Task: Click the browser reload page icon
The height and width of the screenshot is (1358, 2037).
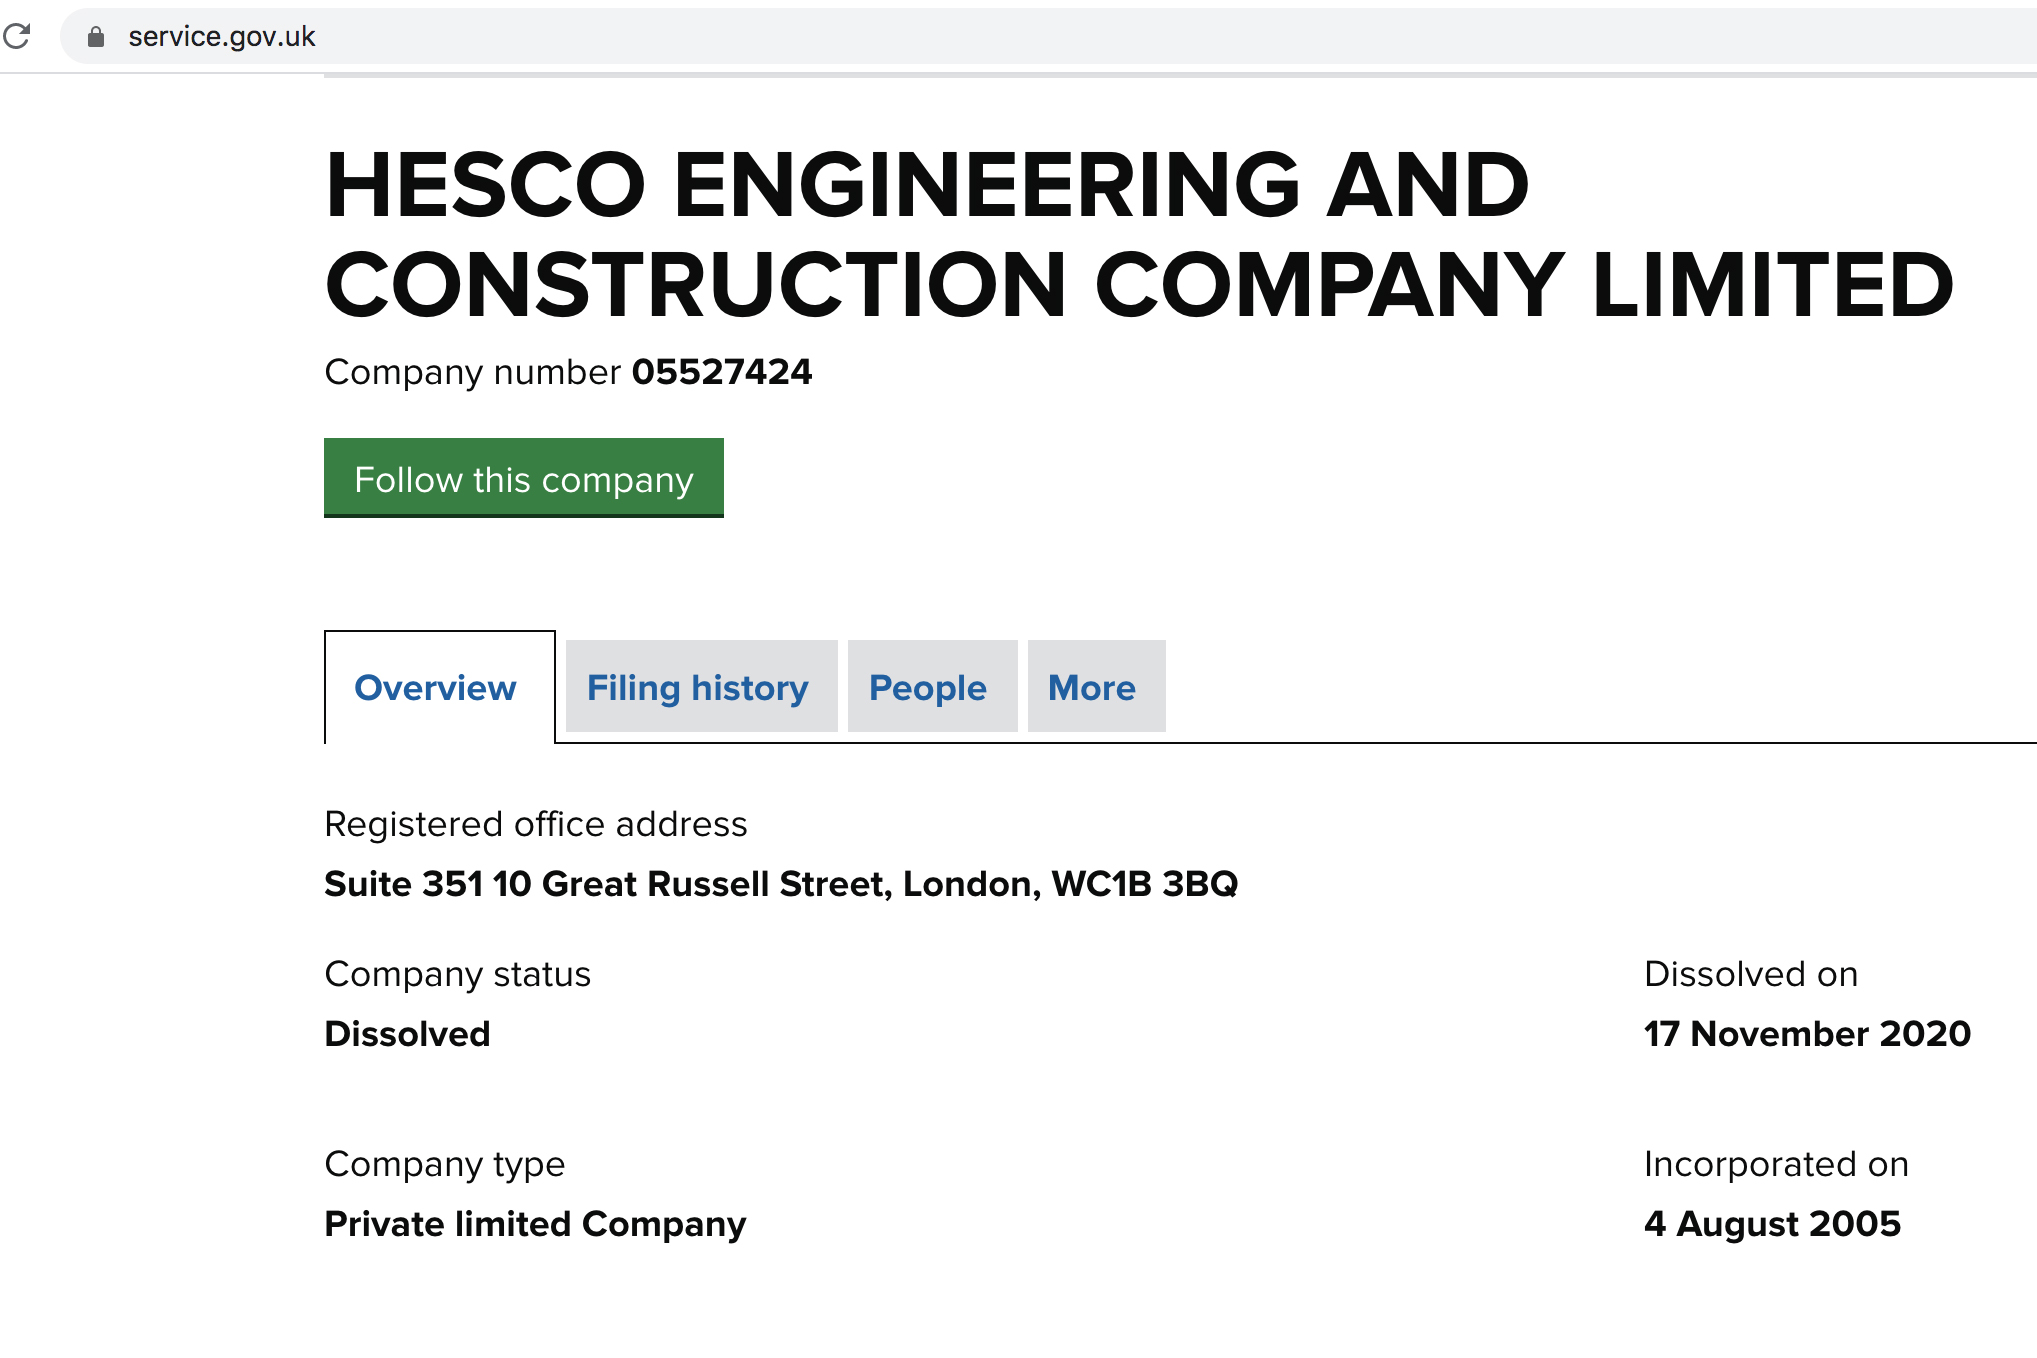Action: point(17,37)
